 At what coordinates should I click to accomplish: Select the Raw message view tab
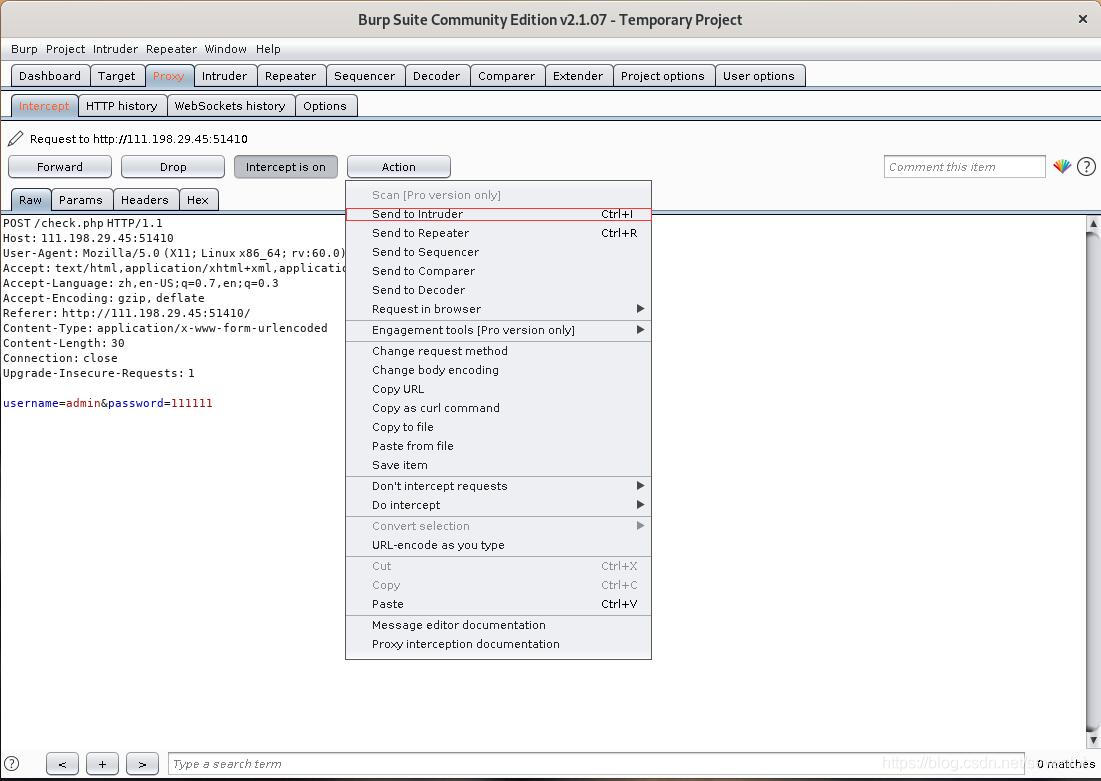pos(30,200)
